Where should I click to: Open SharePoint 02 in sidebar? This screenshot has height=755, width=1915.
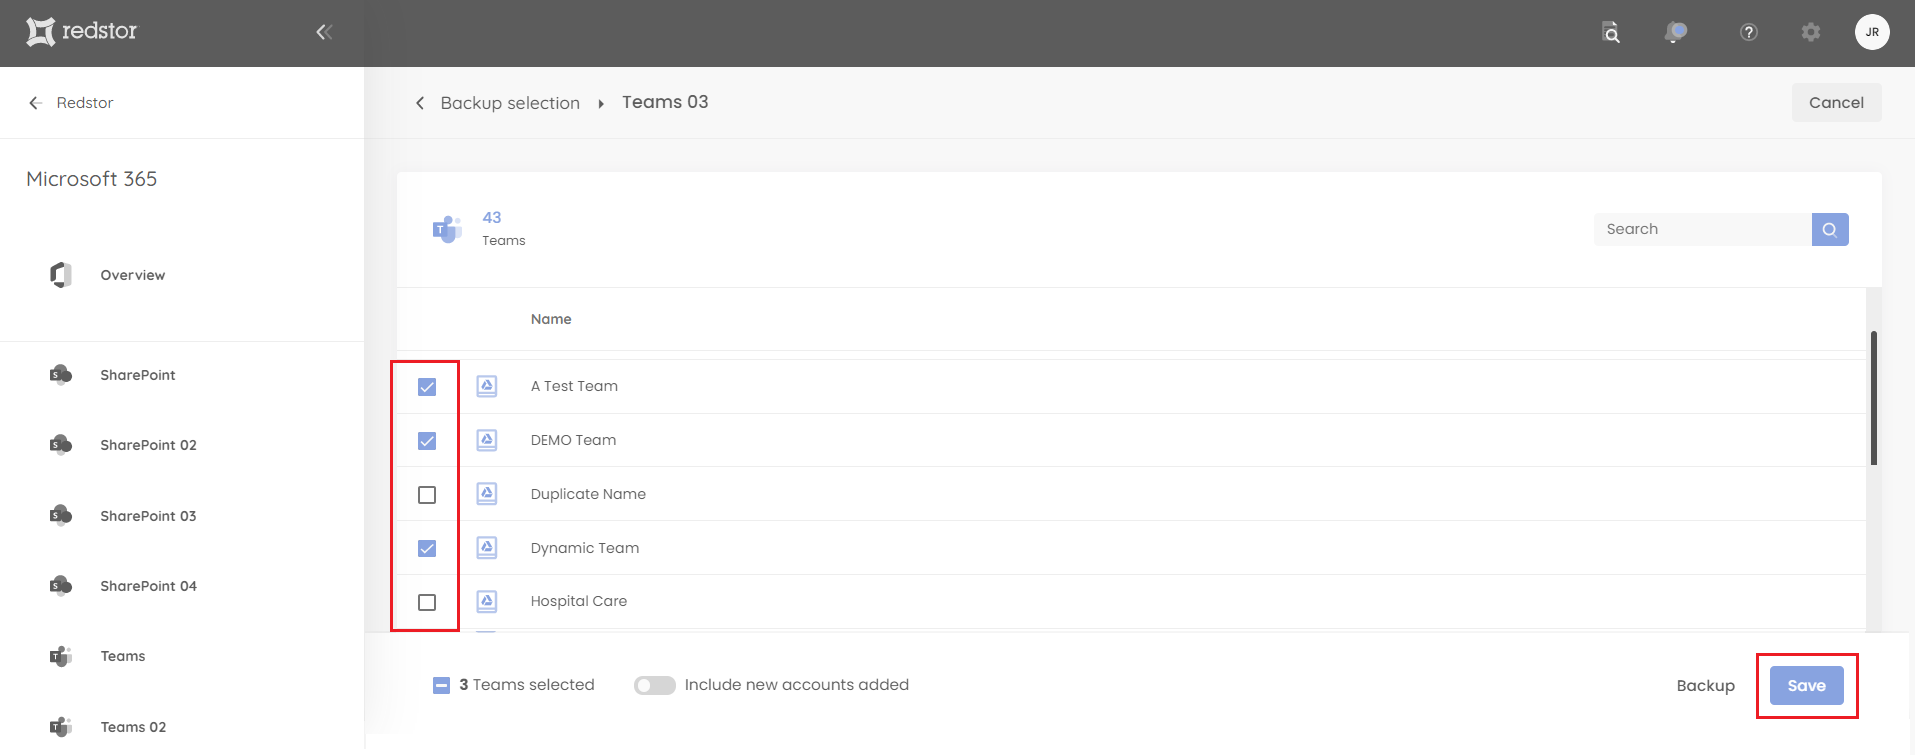[148, 445]
